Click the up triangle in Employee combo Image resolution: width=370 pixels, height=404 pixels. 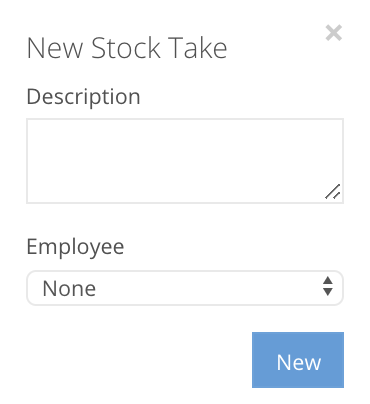pyautogui.click(x=328, y=280)
